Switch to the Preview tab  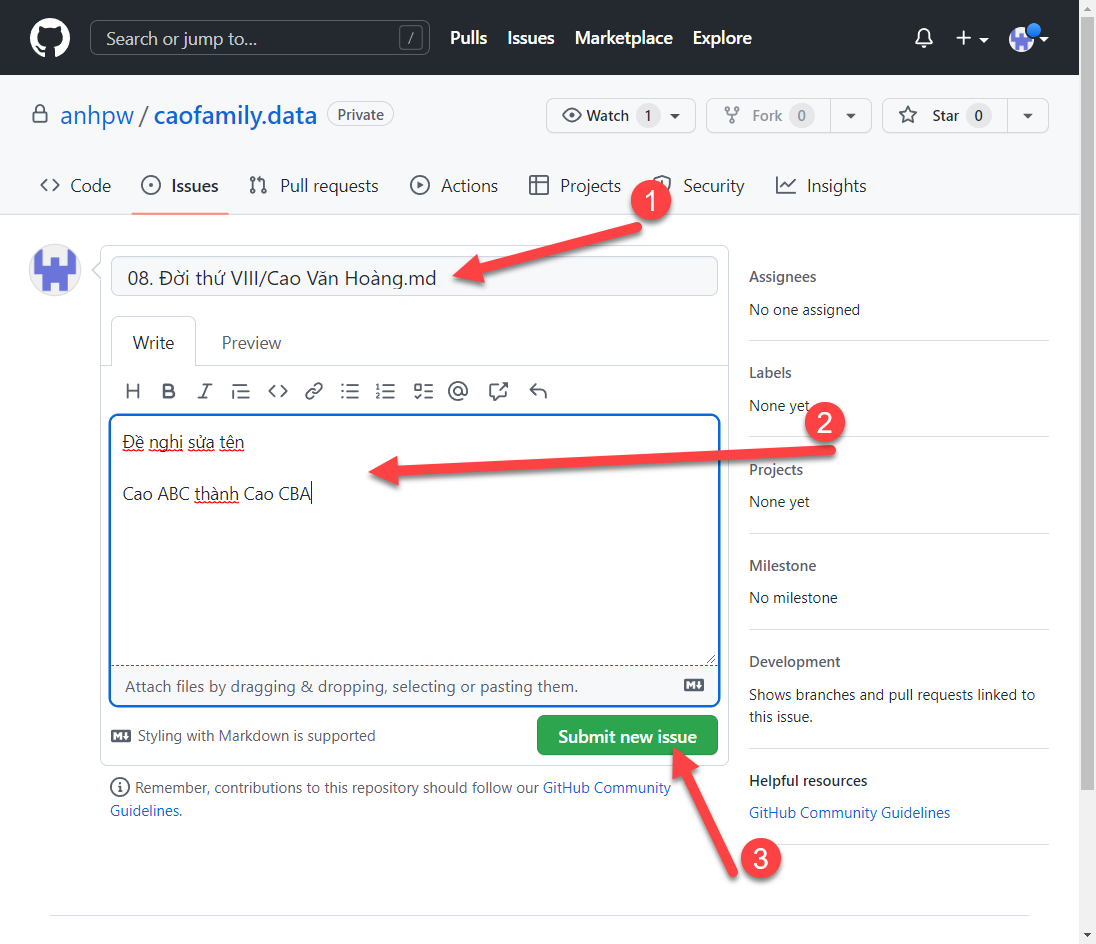pos(251,342)
